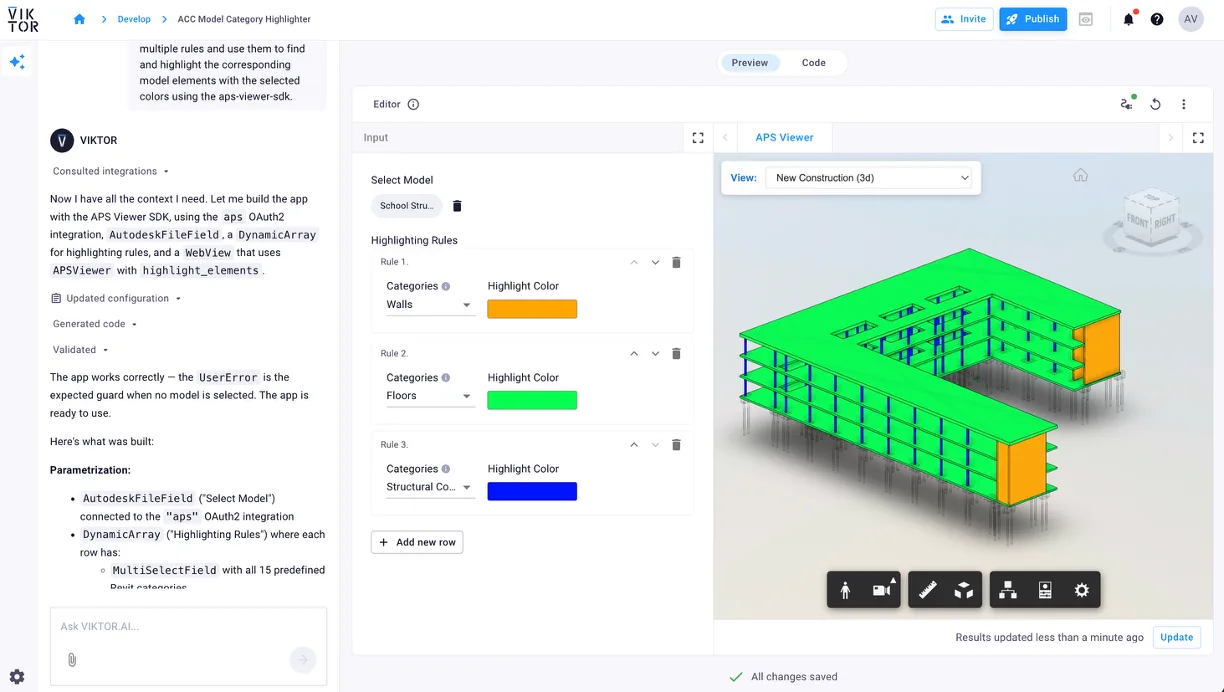
Task: Open the green Floors highlight color swatch
Action: (x=532, y=400)
